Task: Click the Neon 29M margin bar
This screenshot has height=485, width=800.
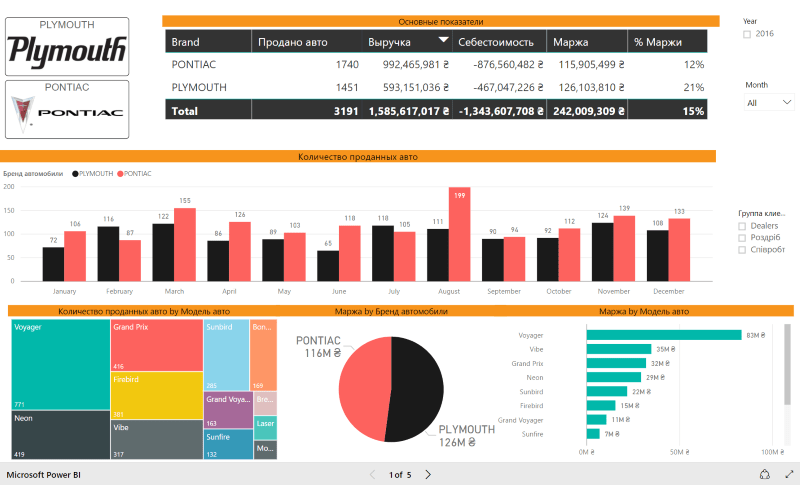Action: point(614,377)
